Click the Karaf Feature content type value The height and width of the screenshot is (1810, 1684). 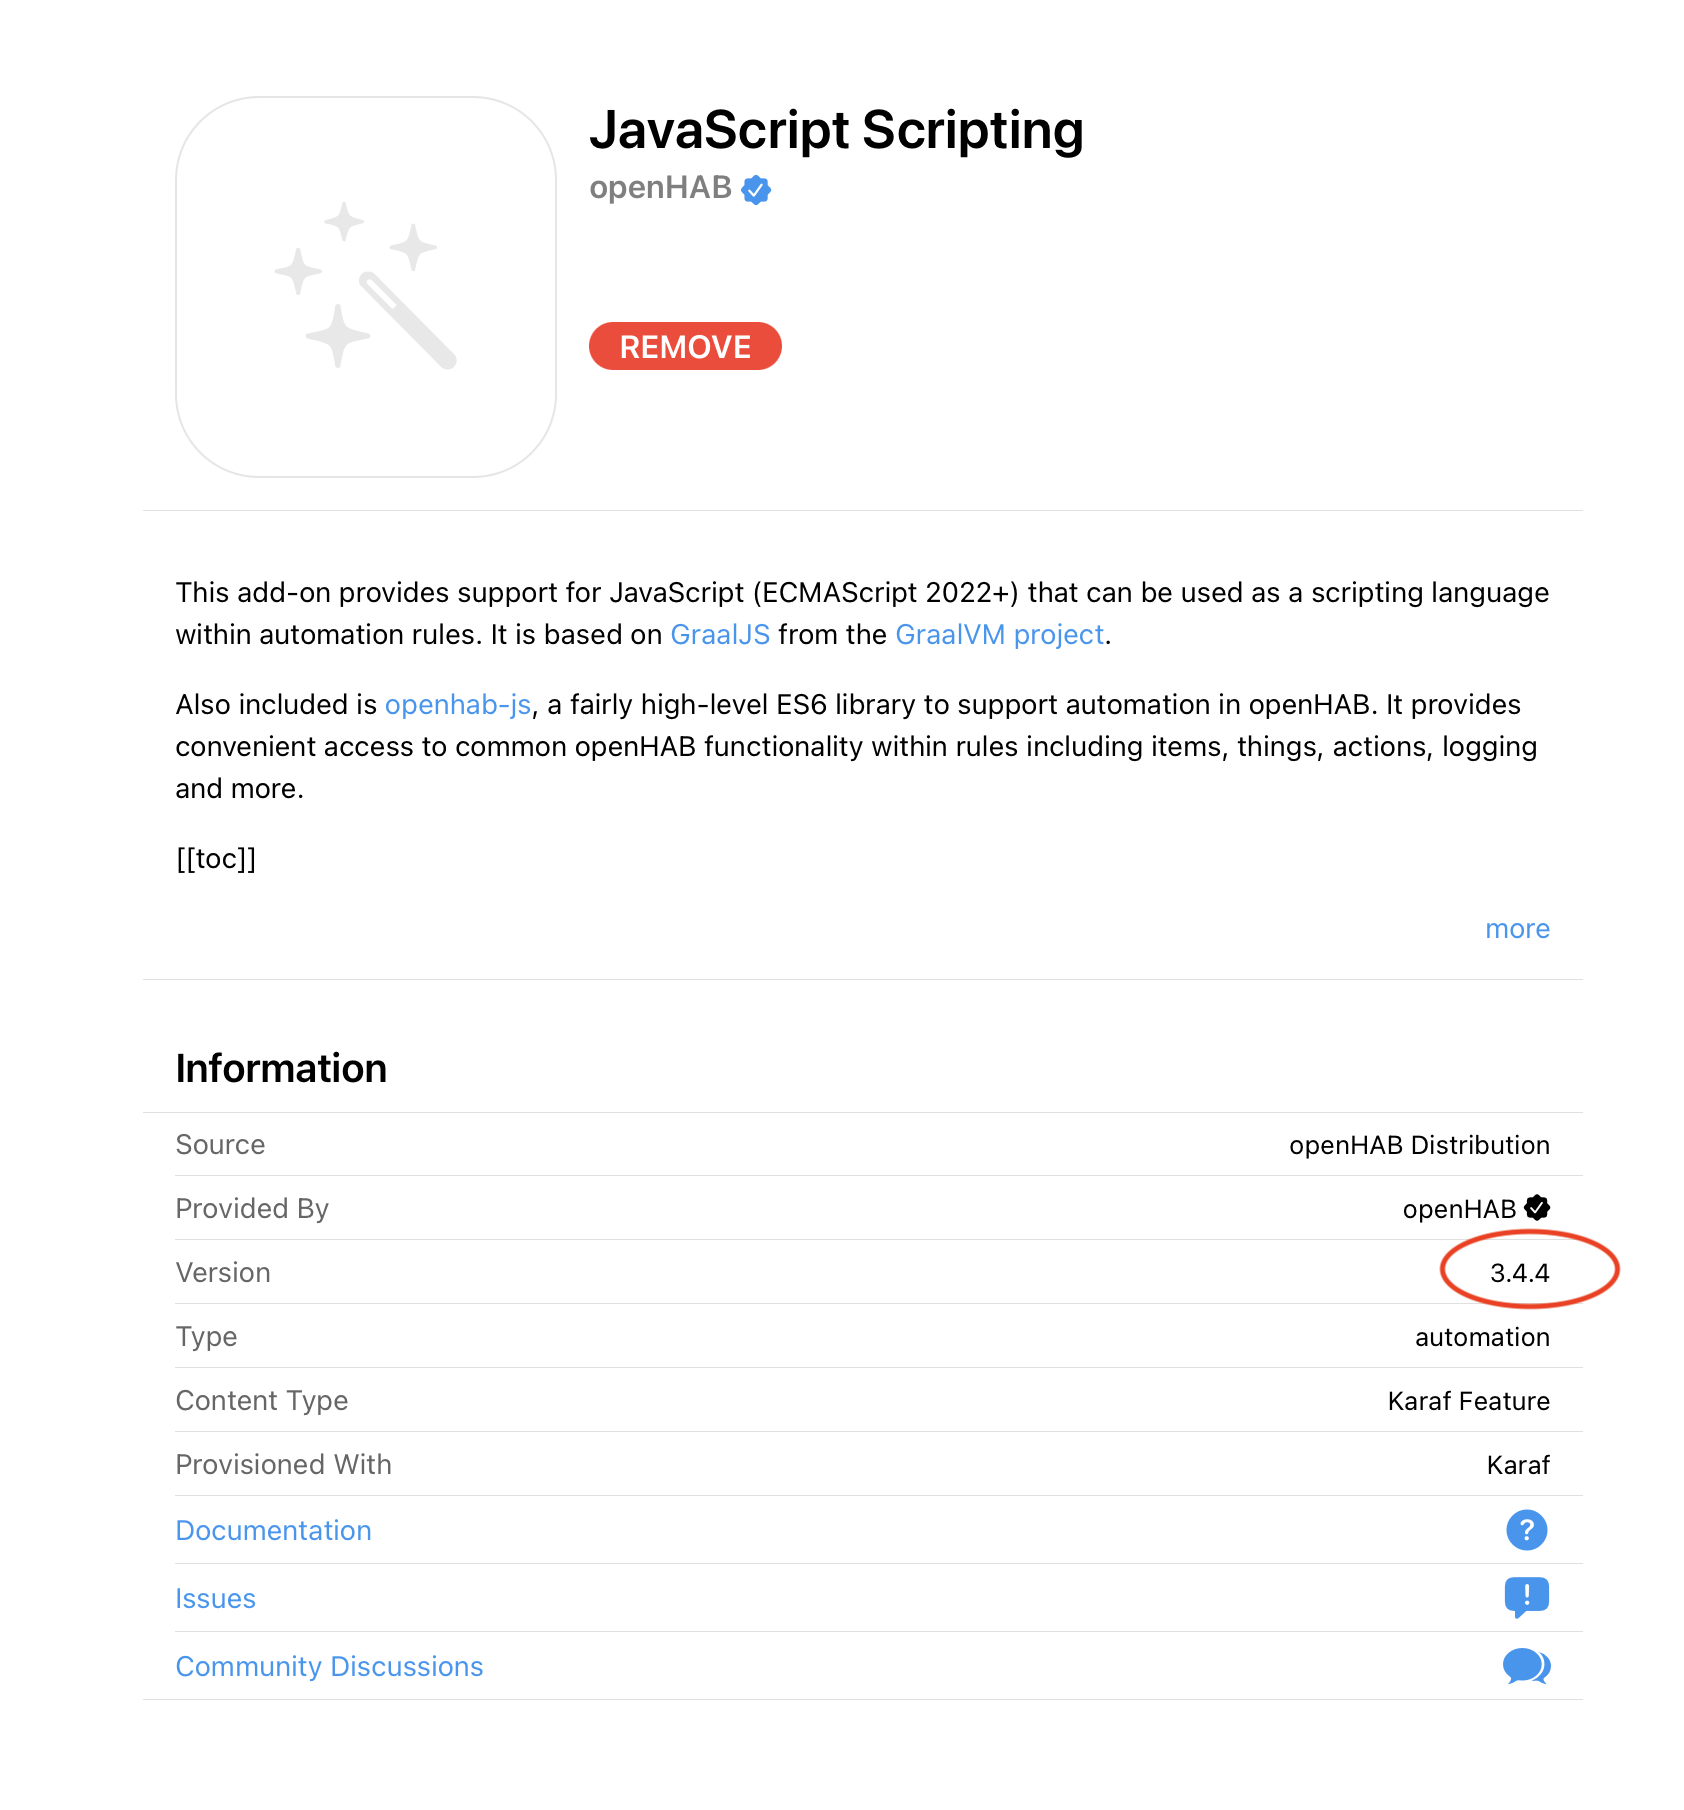coord(1468,1401)
